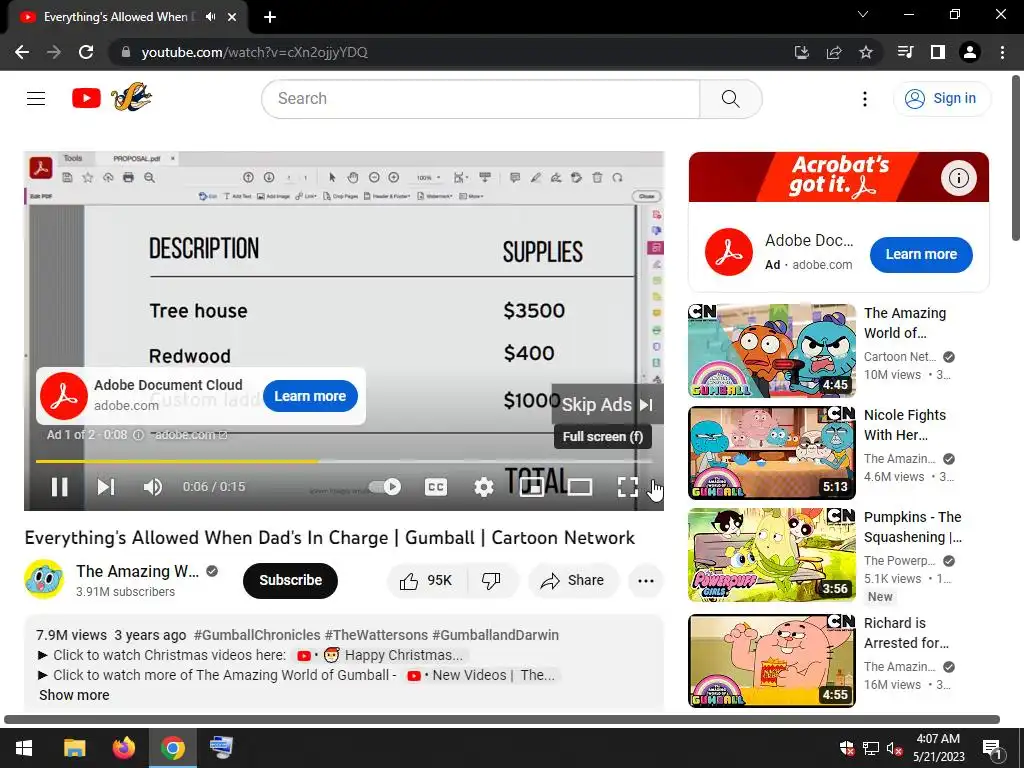This screenshot has width=1024, height=768.
Task: Open File Explorer from taskbar
Action: click(74, 748)
